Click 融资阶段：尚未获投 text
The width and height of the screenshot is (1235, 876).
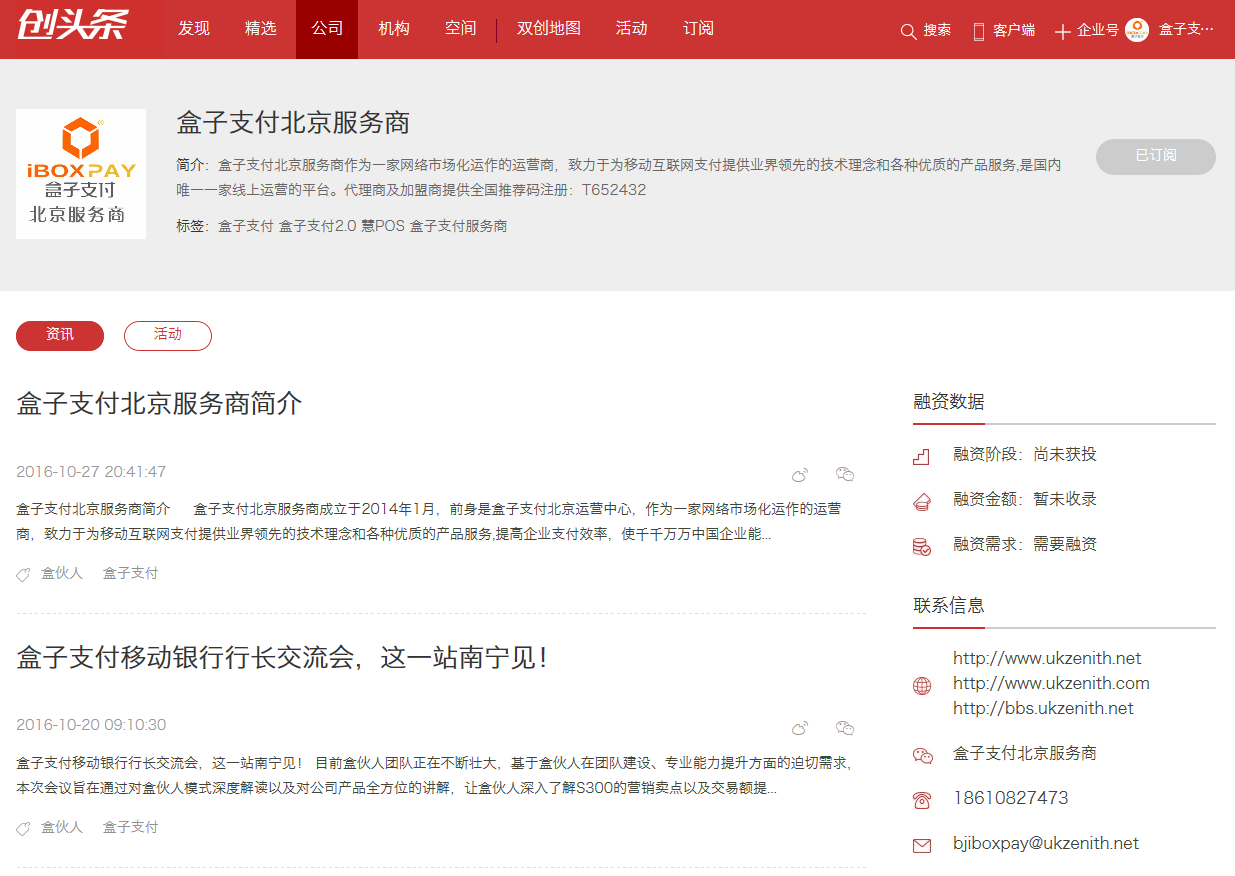[x=1025, y=455]
